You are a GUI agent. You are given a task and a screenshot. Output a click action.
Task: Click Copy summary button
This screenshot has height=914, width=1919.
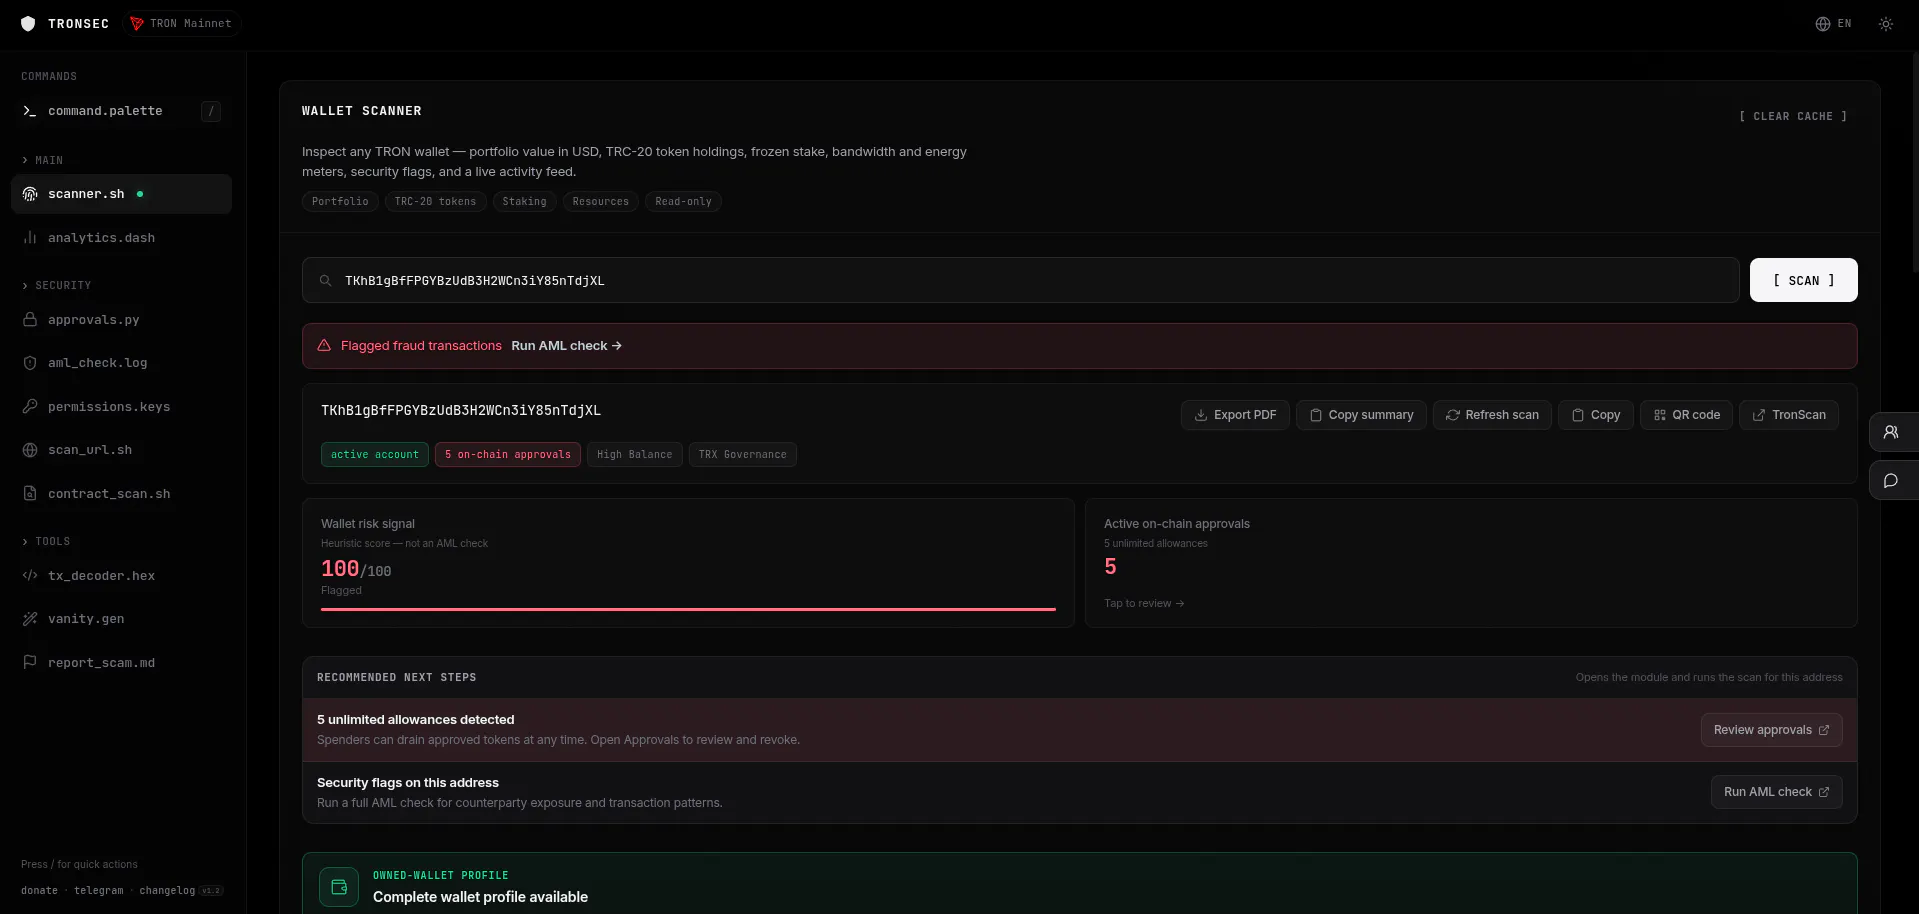tap(1361, 415)
